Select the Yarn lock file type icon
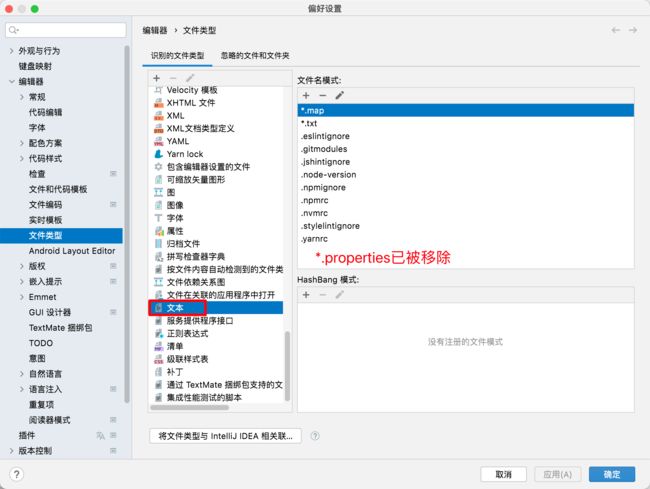 point(158,154)
